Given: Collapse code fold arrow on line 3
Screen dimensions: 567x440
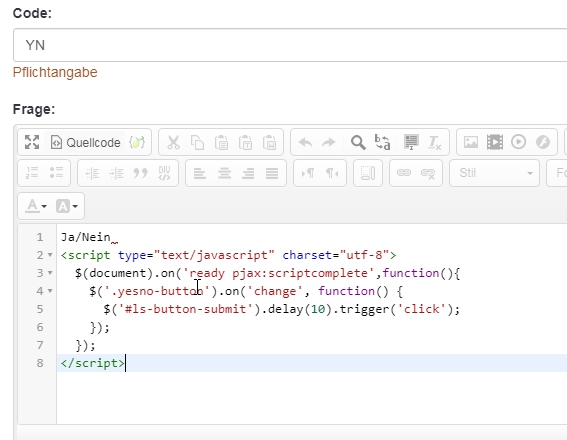Looking at the screenshot, I should (x=50, y=273).
